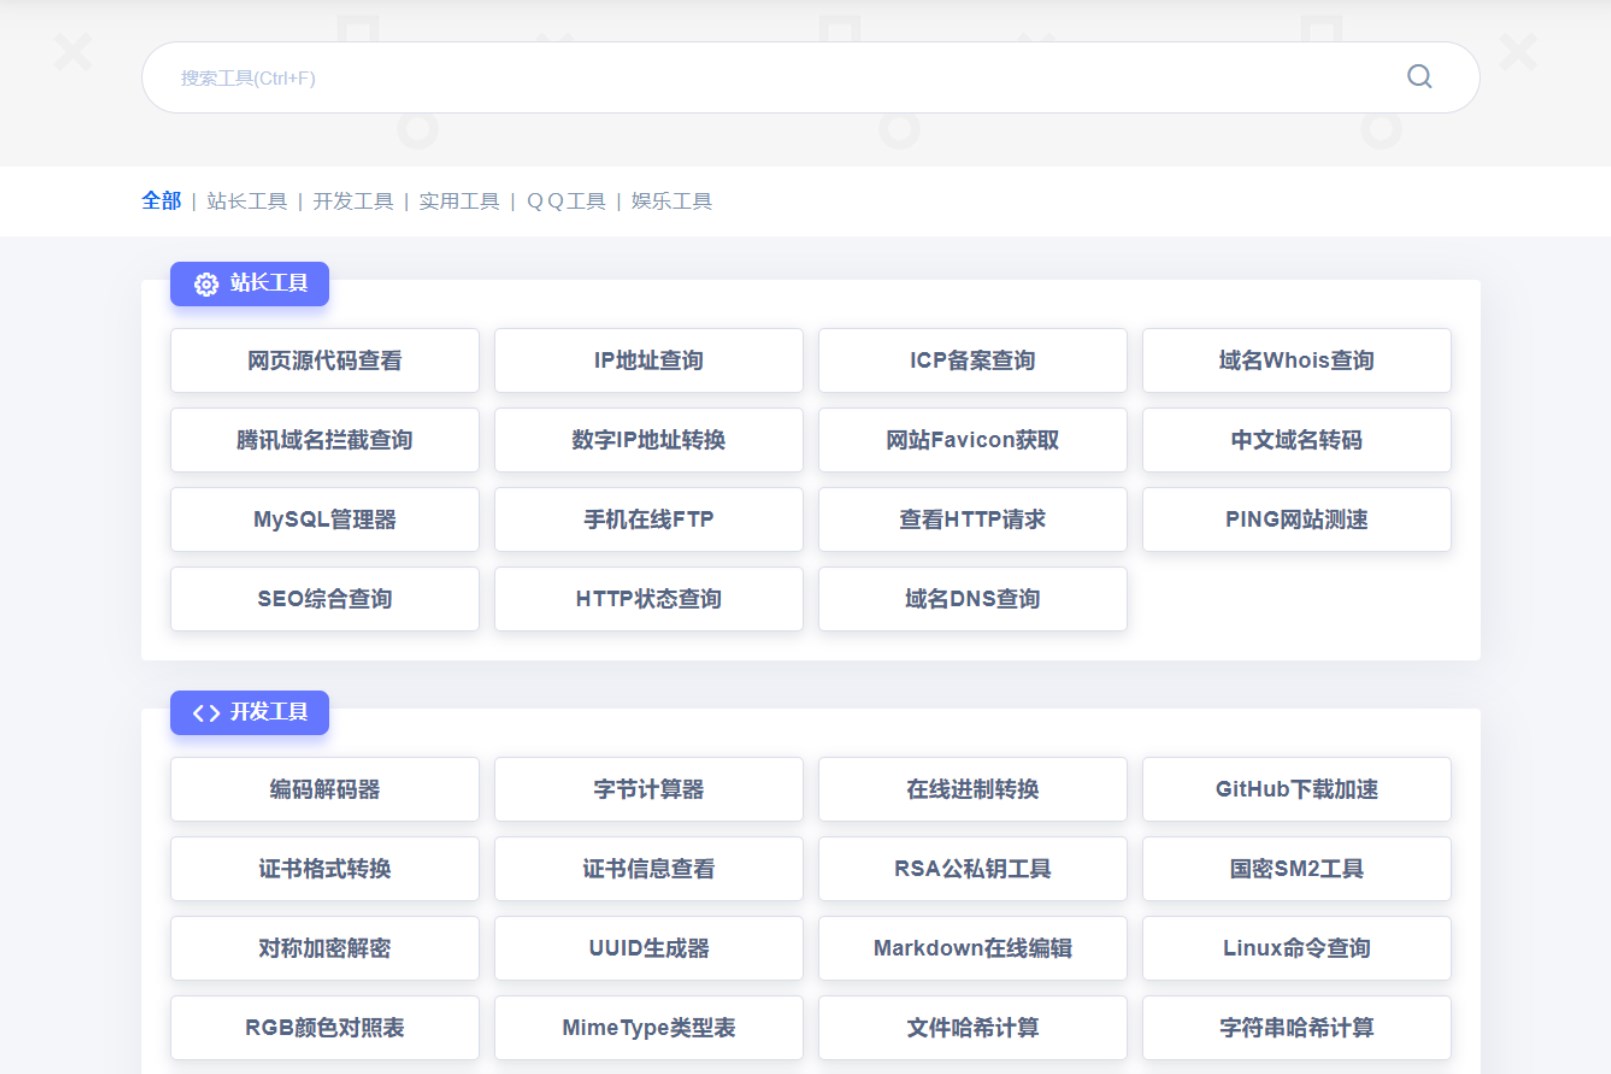This screenshot has height=1074, width=1611.
Task: Open Markdown在线编辑 tool
Action: 973,949
